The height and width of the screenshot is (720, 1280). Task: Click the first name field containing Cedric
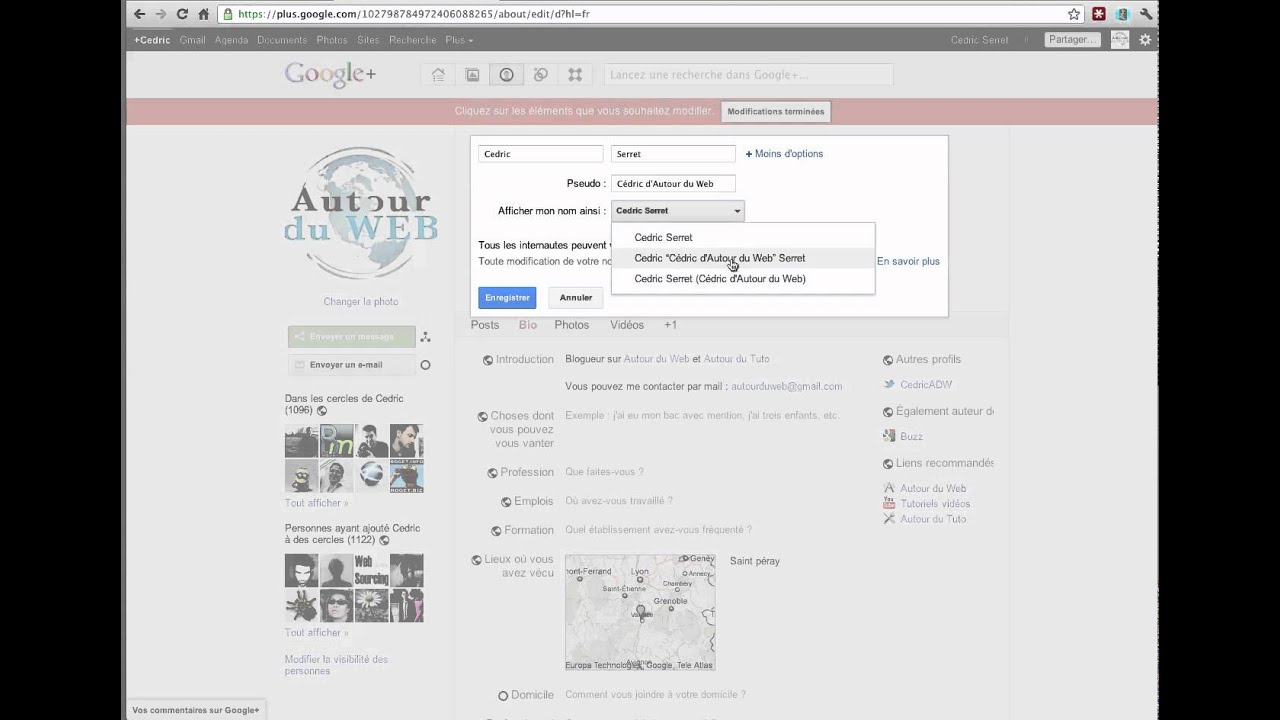[541, 154]
